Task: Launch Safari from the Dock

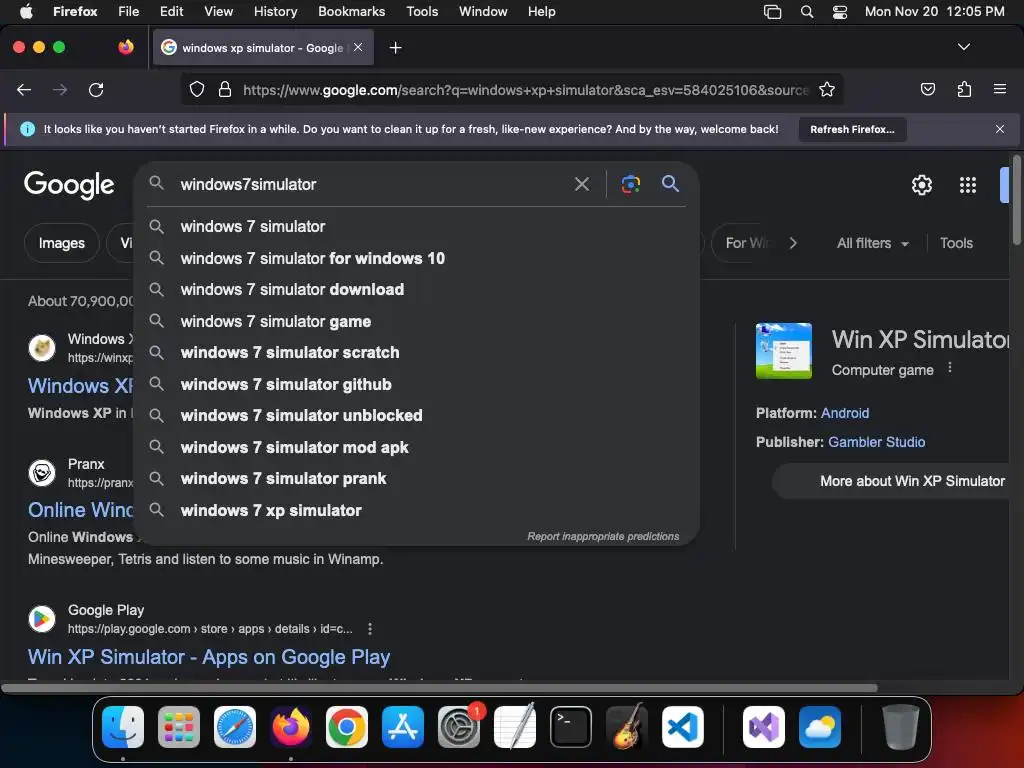Action: pyautogui.click(x=235, y=727)
